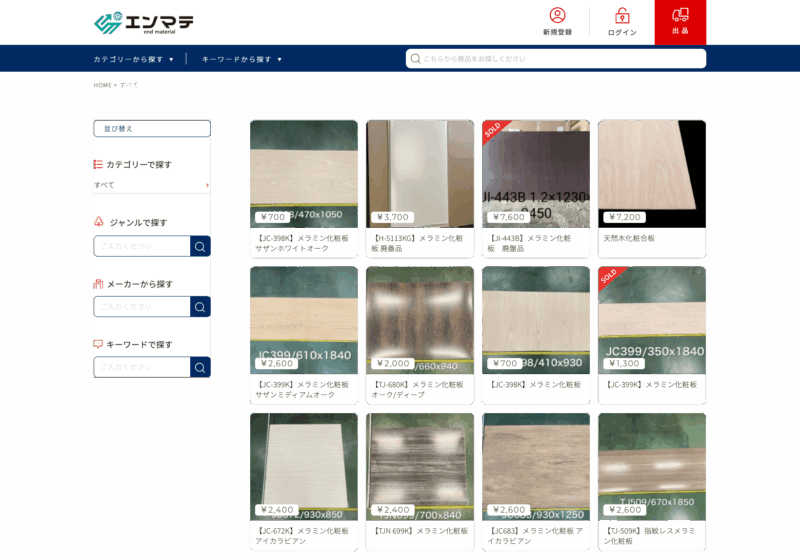Open the ¥700 470x1050 product thumbnail

[304, 174]
